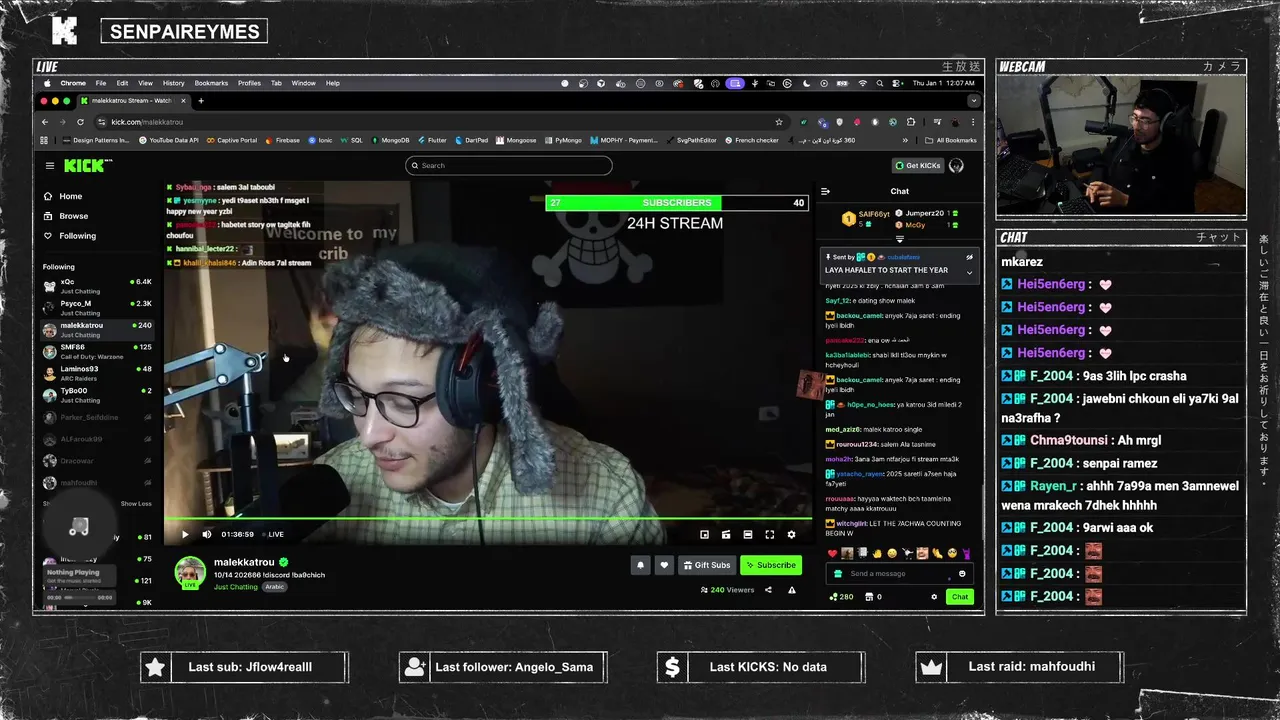Focus the Kick search field

coord(509,165)
